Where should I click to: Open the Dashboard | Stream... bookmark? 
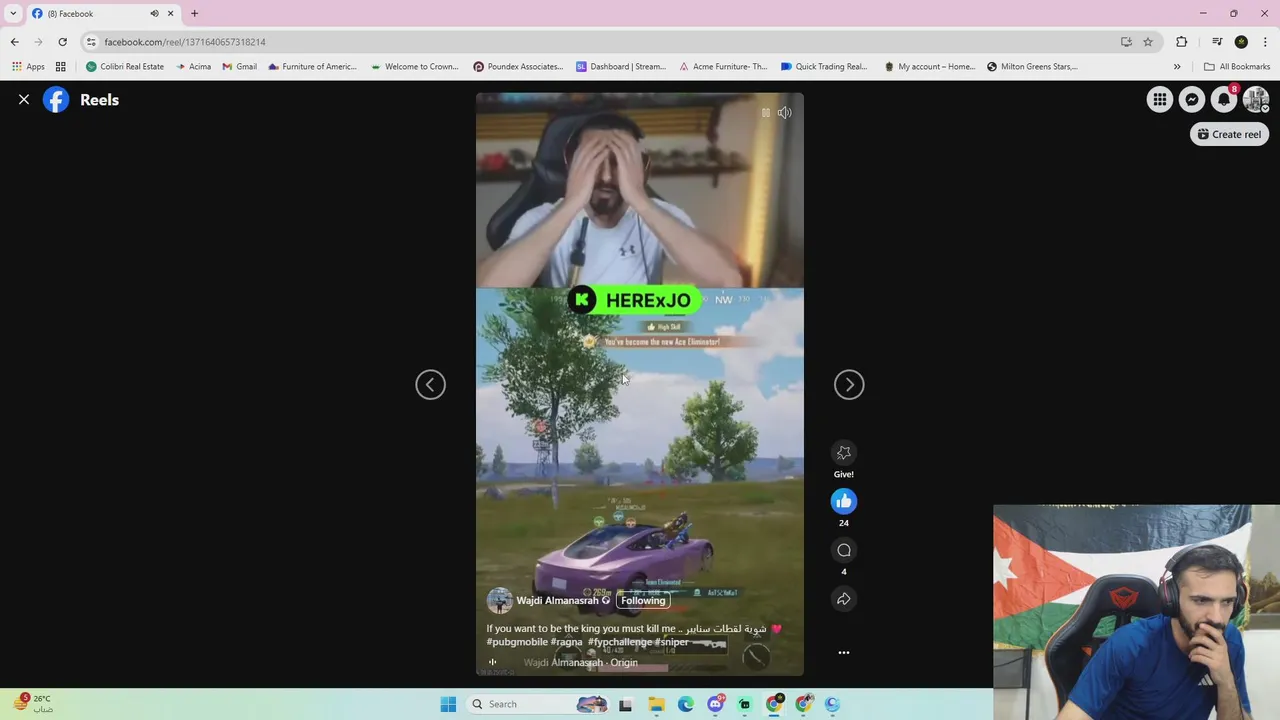click(621, 67)
